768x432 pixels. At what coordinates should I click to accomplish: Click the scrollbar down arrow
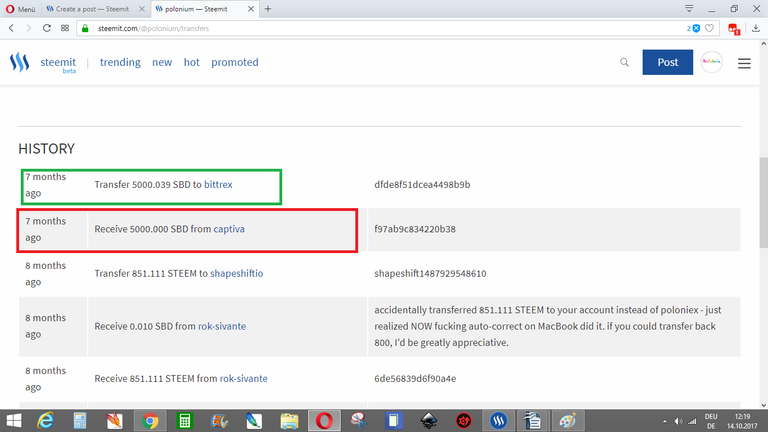point(763,405)
